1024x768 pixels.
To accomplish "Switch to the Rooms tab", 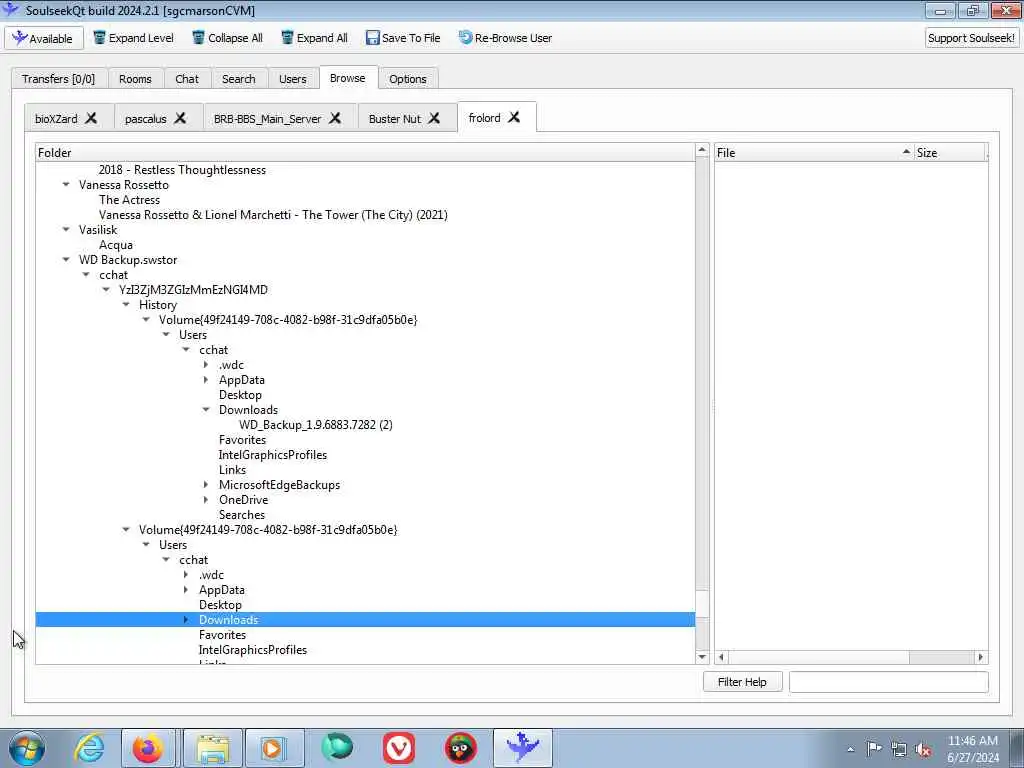I will tap(135, 79).
